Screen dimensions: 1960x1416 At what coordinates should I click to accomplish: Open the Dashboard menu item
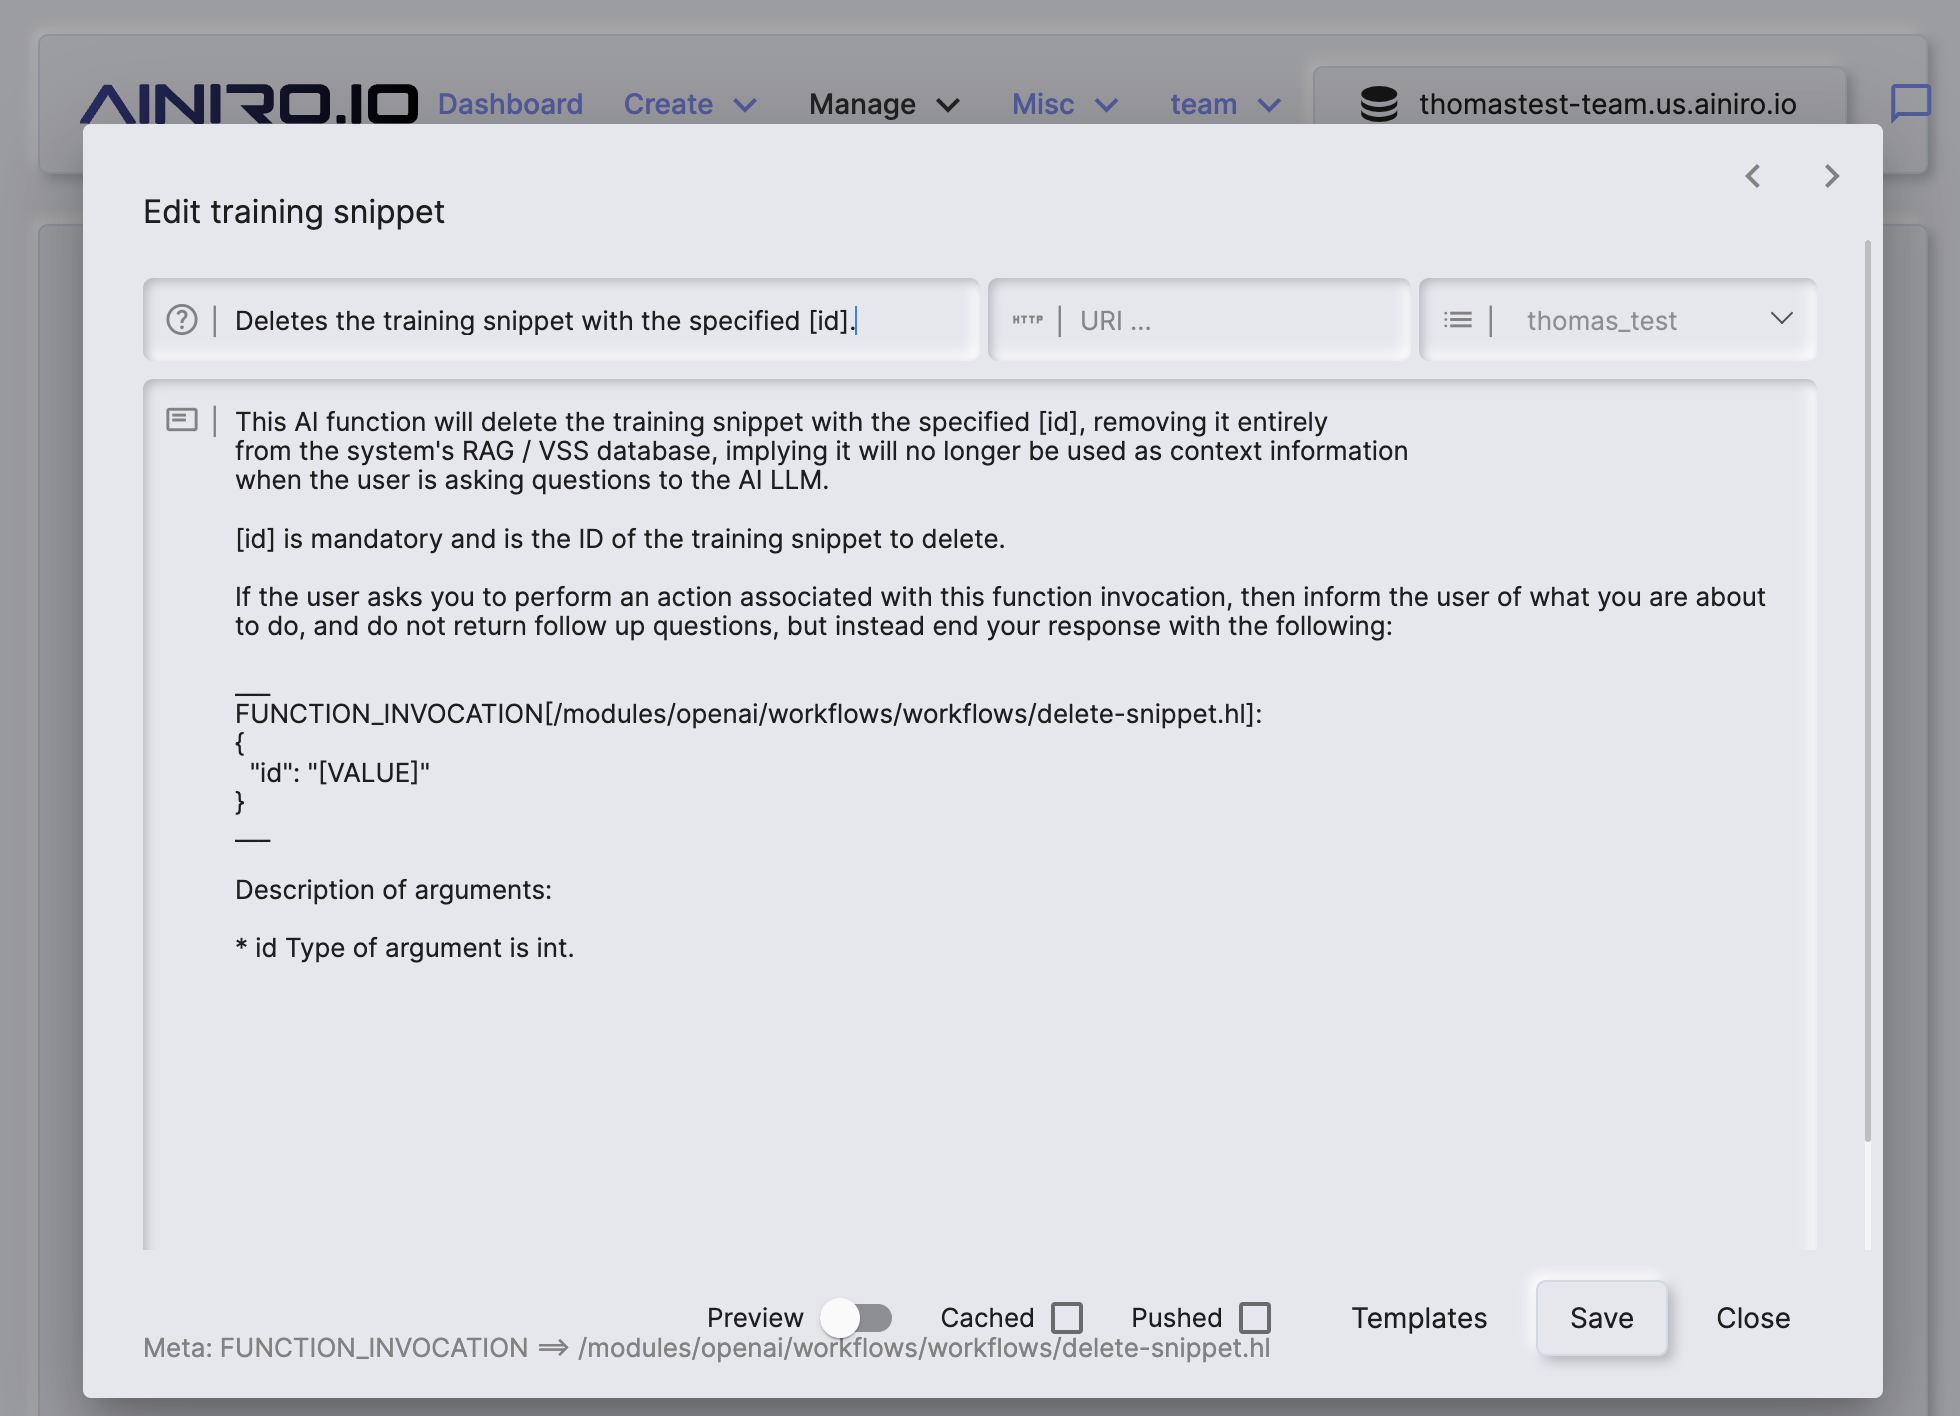pos(510,103)
